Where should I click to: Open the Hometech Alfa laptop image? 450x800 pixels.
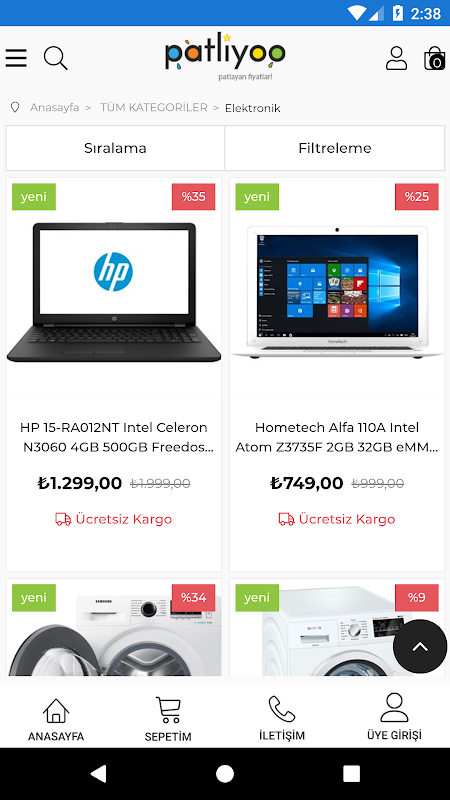click(x=337, y=292)
